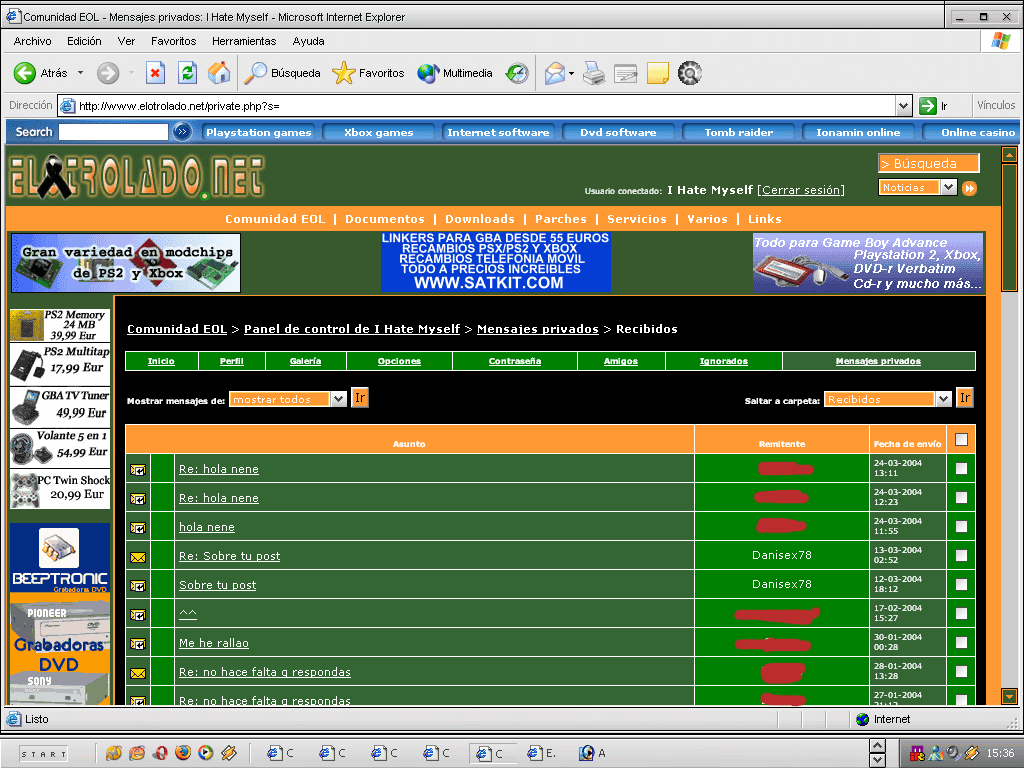Screen dimensions: 1024x768
Task: Click the address bar URL field
Action: 477,106
